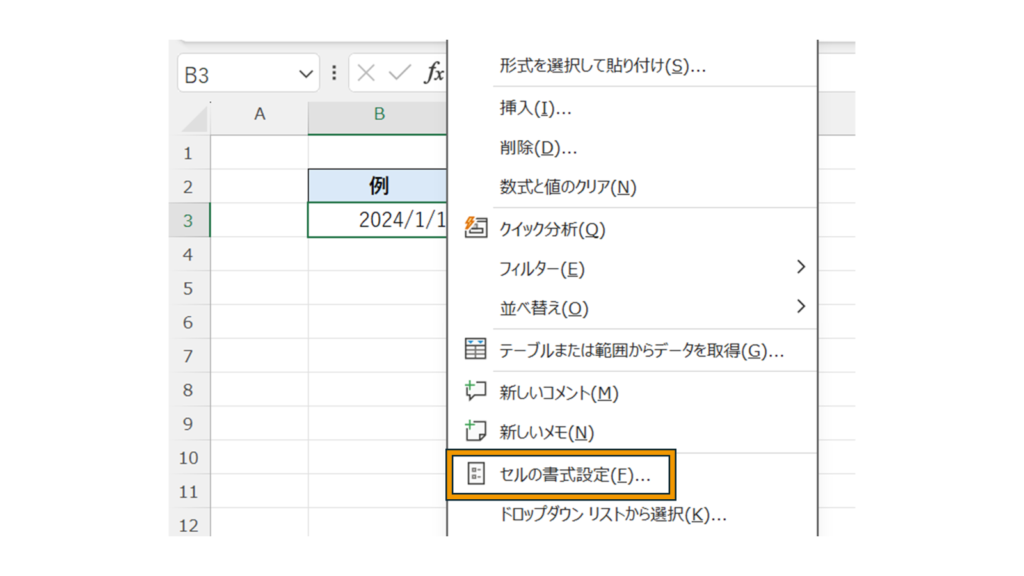Open the Name Box dropdown arrow
The width and height of the screenshot is (1024, 576).
[x=306, y=75]
